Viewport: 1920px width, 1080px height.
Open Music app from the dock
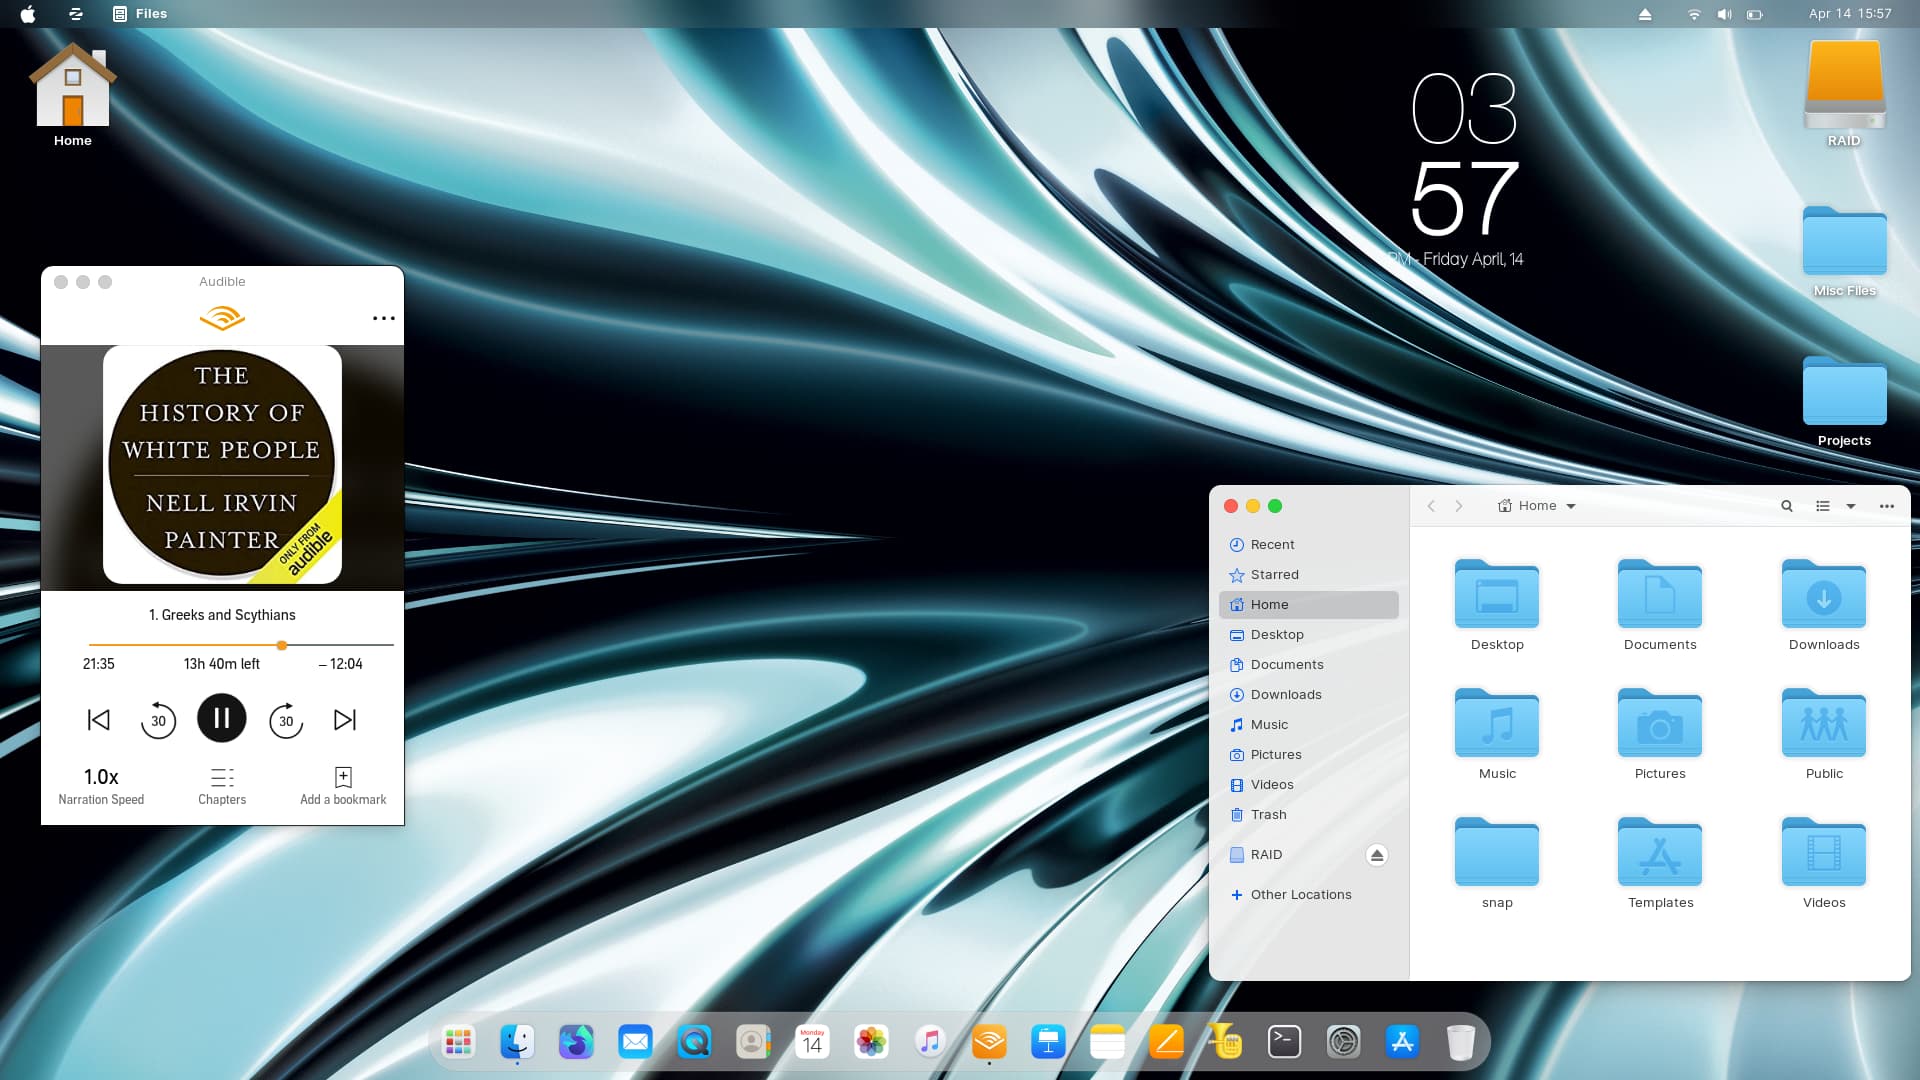pyautogui.click(x=930, y=1042)
